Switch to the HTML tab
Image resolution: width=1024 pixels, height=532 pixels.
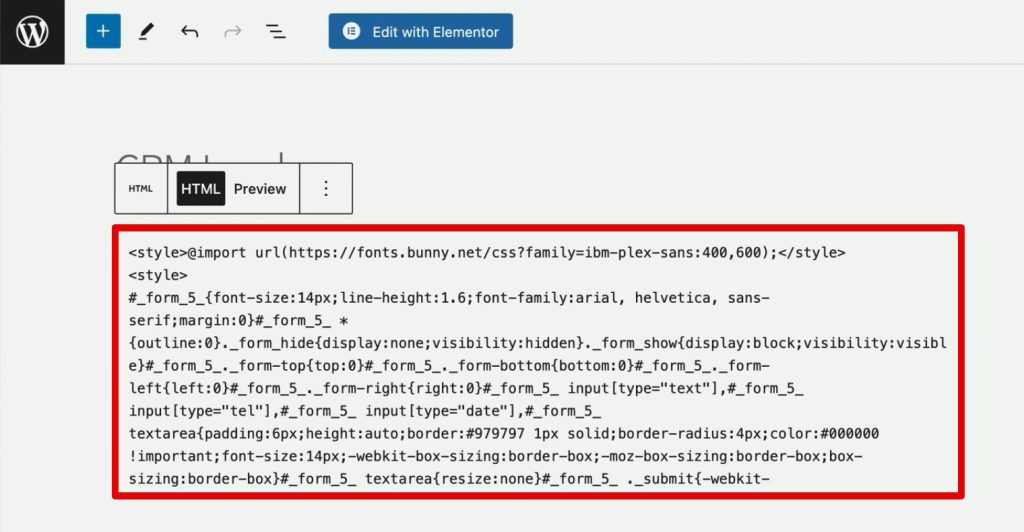pyautogui.click(x=200, y=189)
